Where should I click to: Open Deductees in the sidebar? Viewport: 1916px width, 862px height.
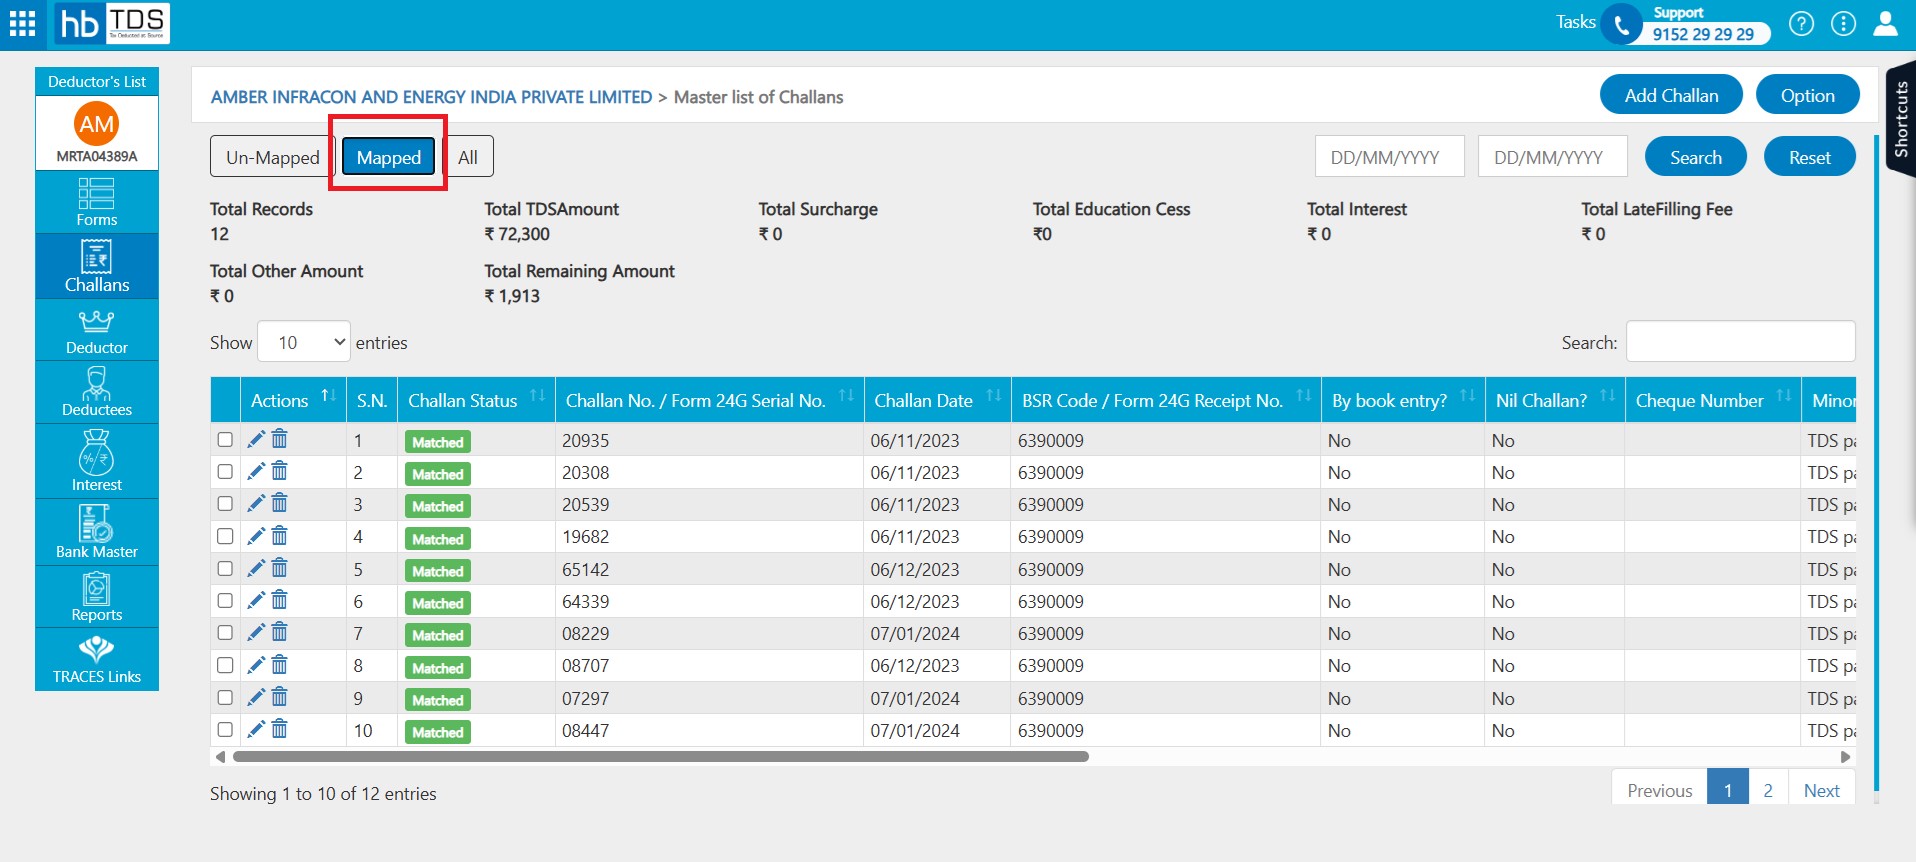tap(97, 392)
